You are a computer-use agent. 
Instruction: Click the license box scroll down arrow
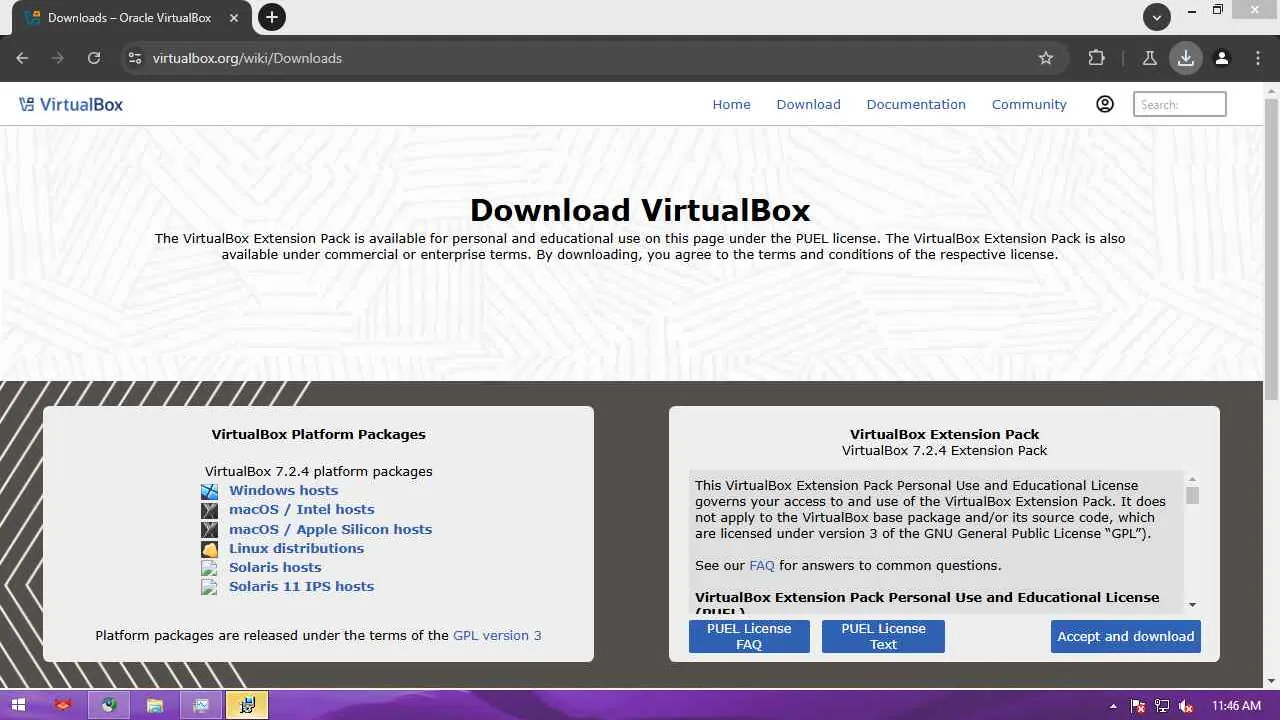coord(1192,604)
